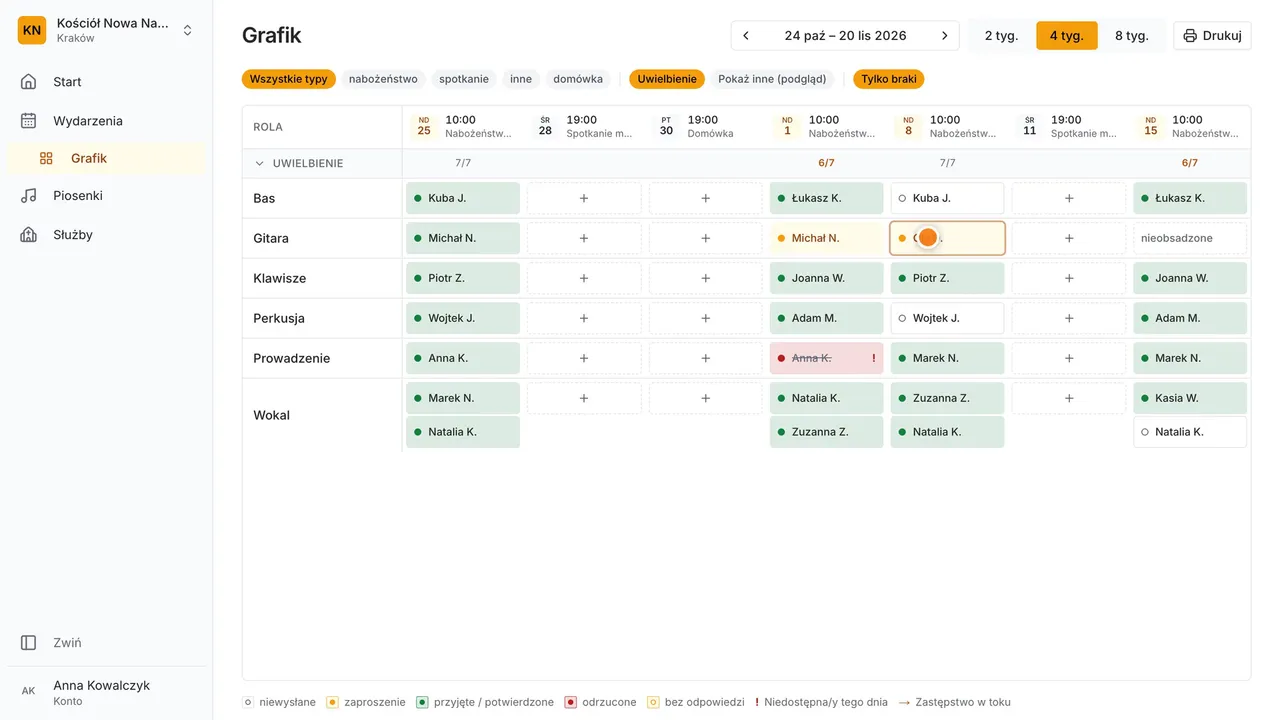Toggle Pokaż inne (podgląd) chip
The height and width of the screenshot is (720, 1280).
(x=772, y=79)
